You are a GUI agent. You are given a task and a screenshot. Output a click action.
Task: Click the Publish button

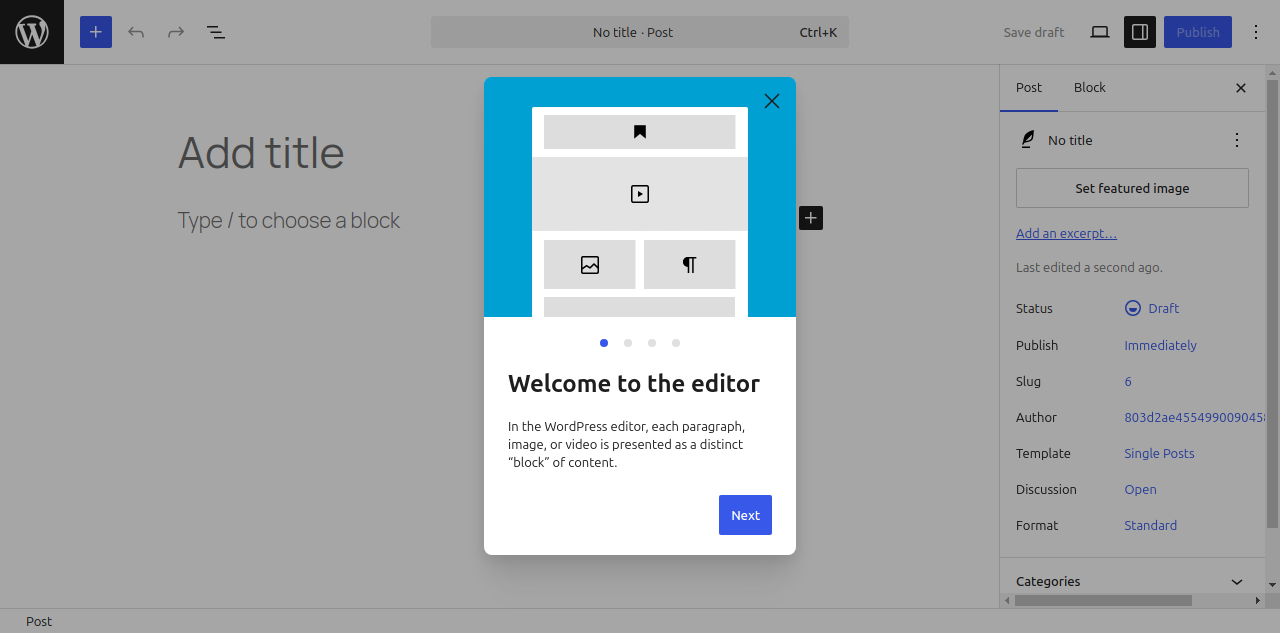tap(1198, 32)
